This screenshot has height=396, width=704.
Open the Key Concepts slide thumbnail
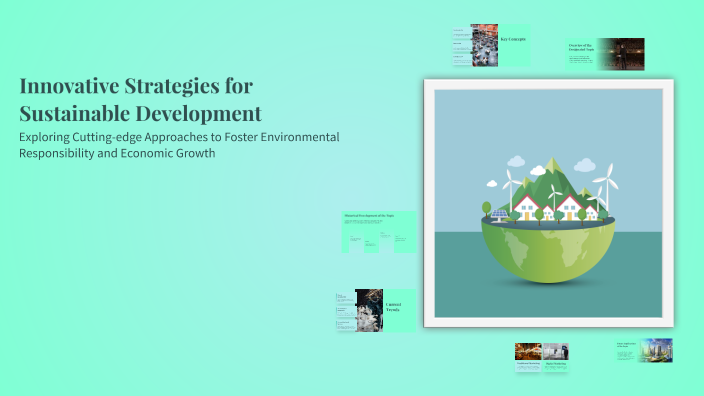[x=491, y=45]
